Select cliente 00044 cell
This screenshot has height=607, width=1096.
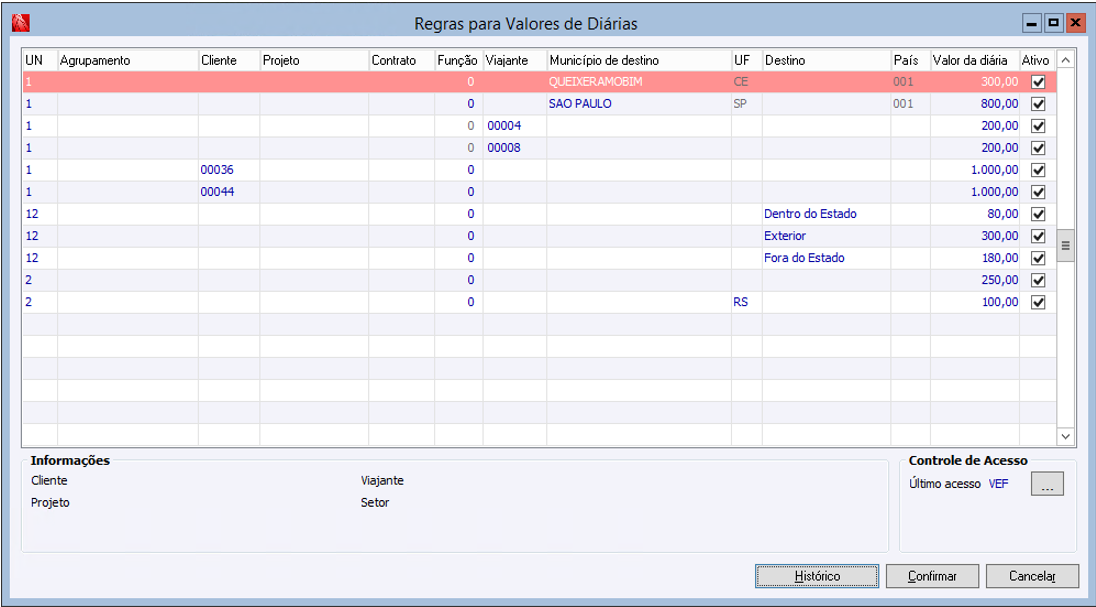(x=229, y=192)
